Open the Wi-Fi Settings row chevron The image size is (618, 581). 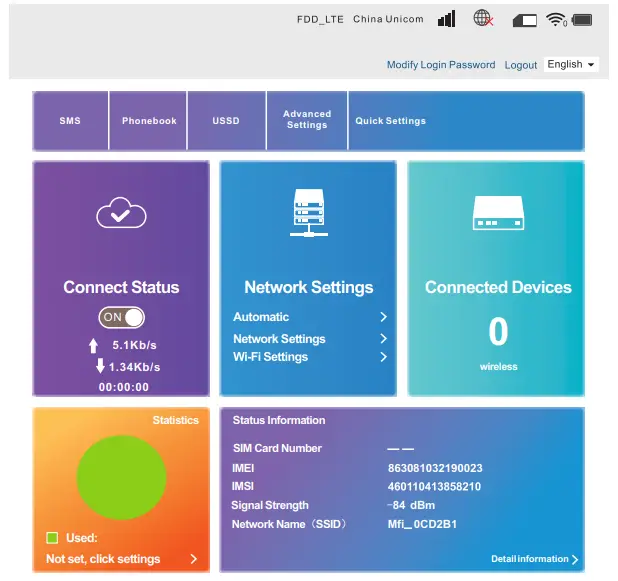(x=383, y=357)
